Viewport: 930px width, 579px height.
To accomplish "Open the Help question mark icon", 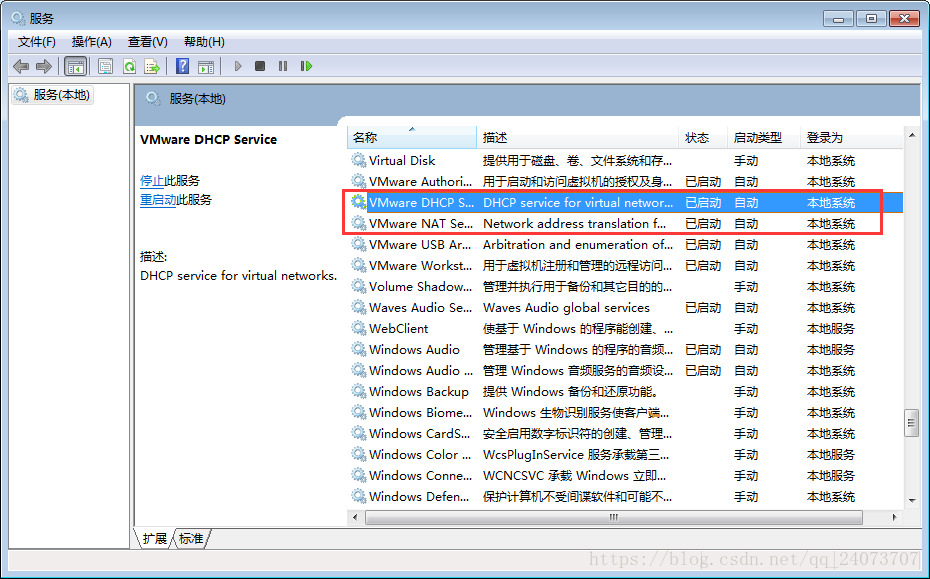I will (x=183, y=66).
